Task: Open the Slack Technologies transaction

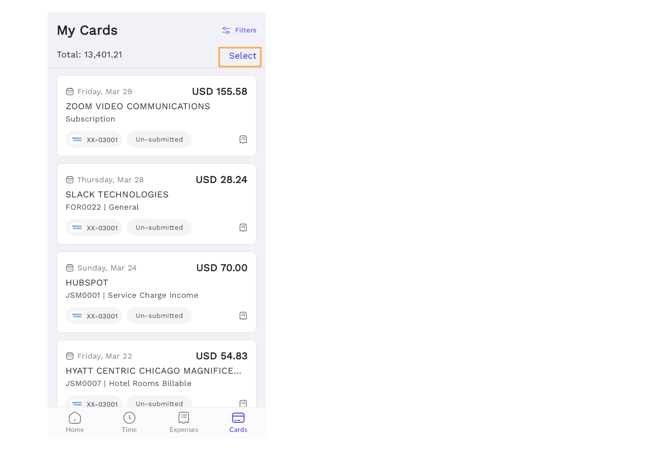Action: (x=117, y=194)
